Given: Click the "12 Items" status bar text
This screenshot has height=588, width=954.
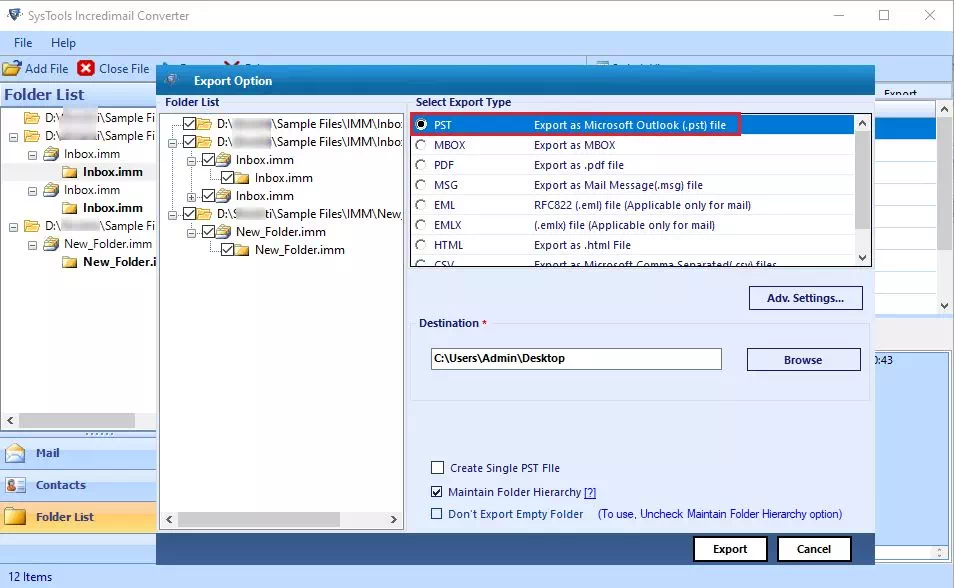Looking at the screenshot, I should pos(30,576).
